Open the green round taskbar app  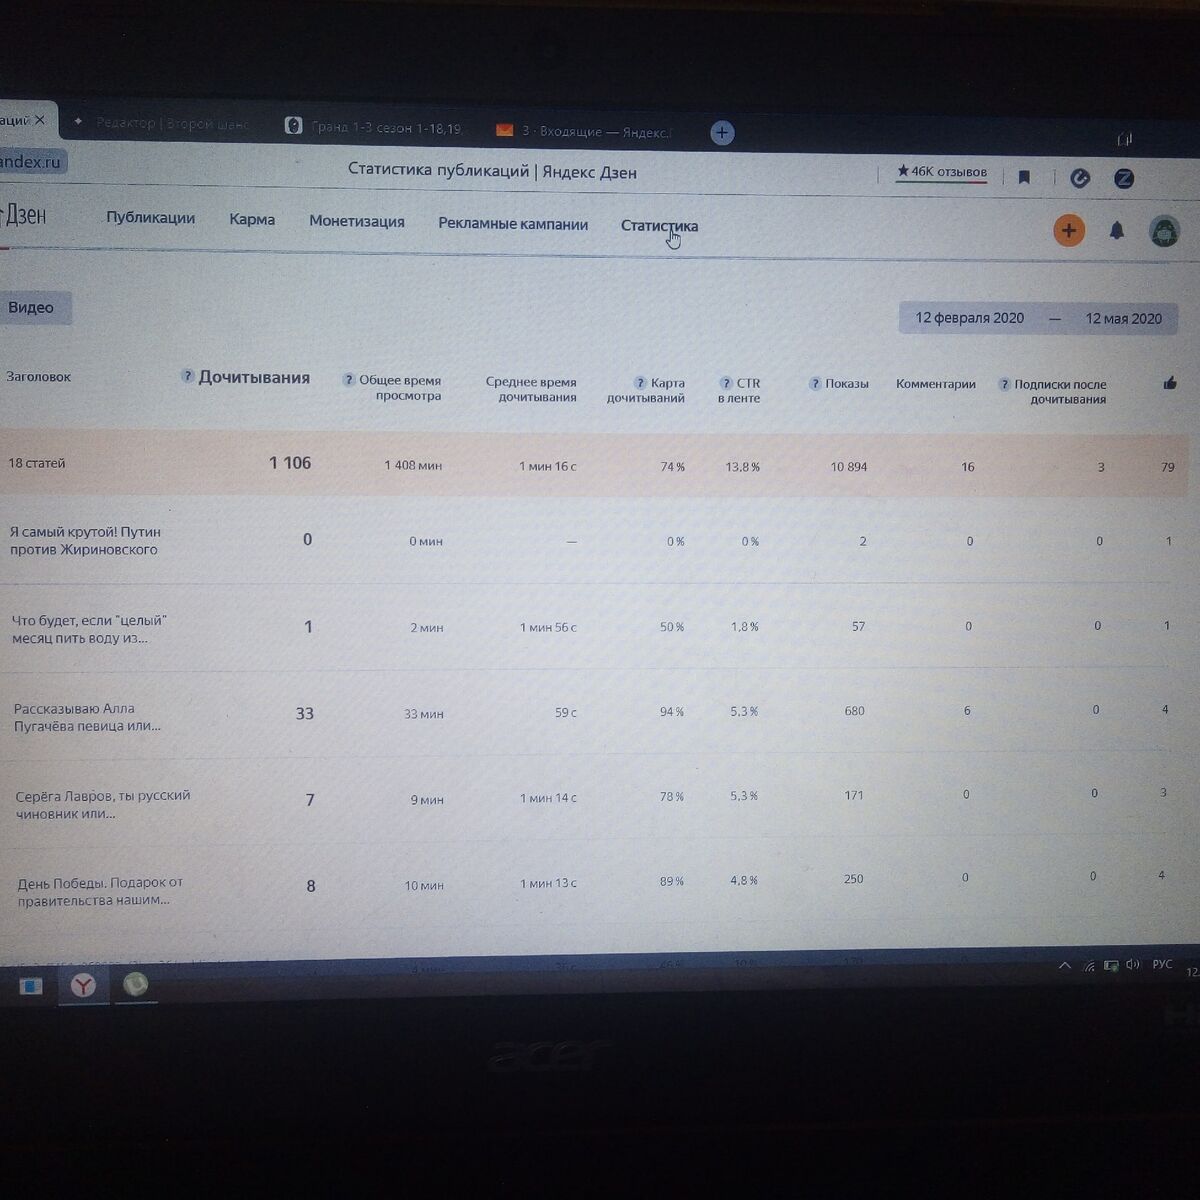click(135, 985)
